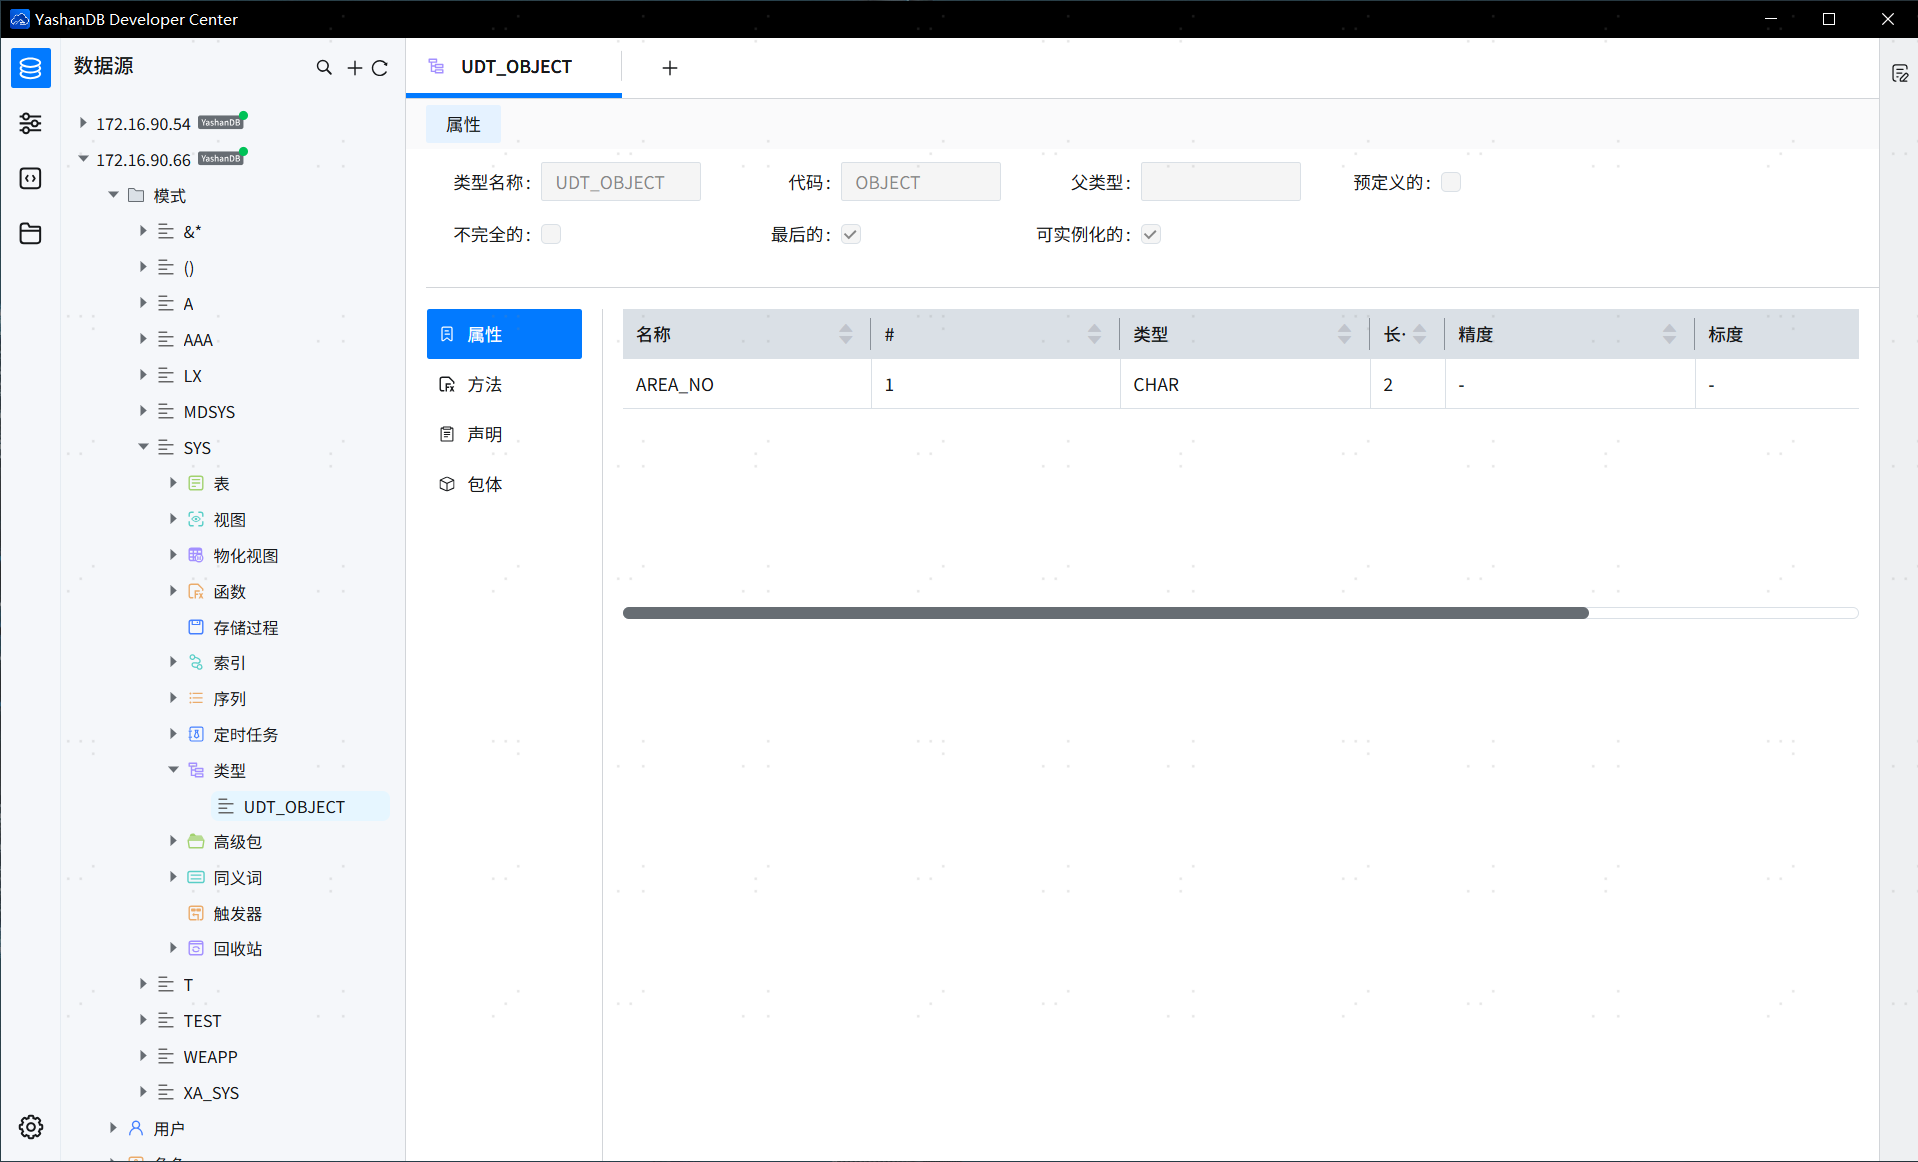
Task: Click the search icon in 数据源 panel
Action: pyautogui.click(x=324, y=67)
